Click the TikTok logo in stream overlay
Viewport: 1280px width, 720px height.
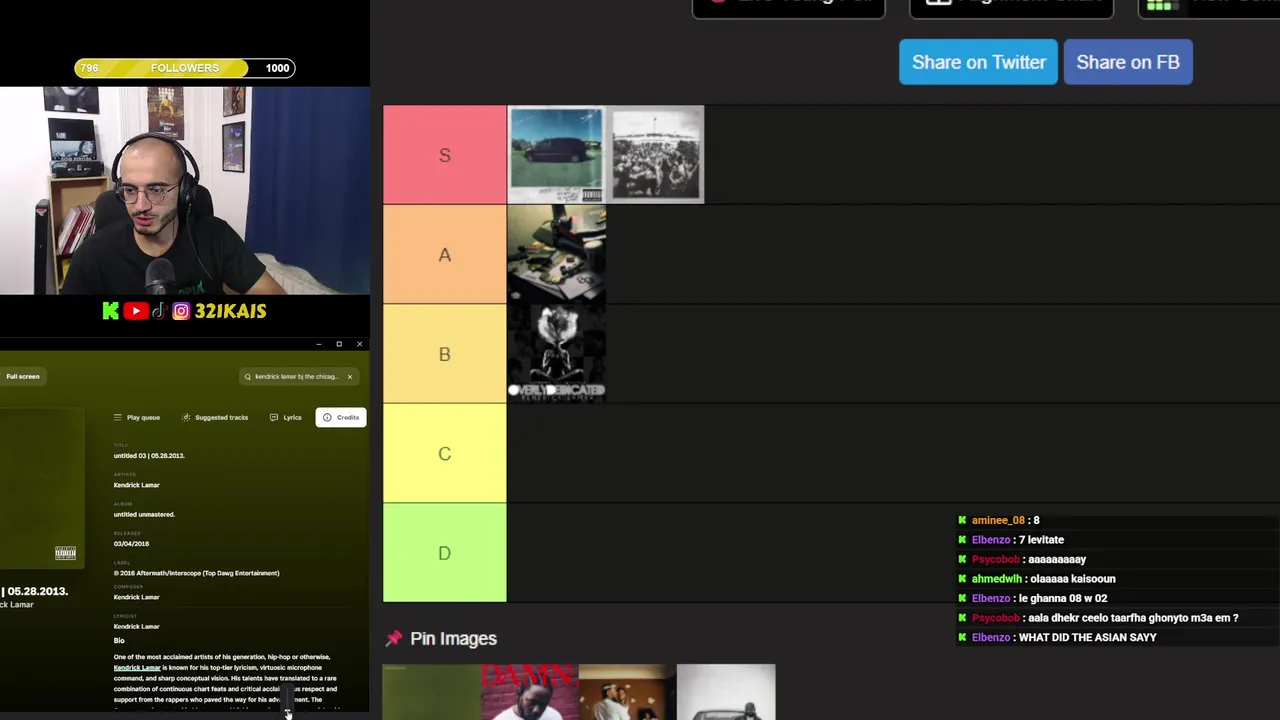point(158,311)
